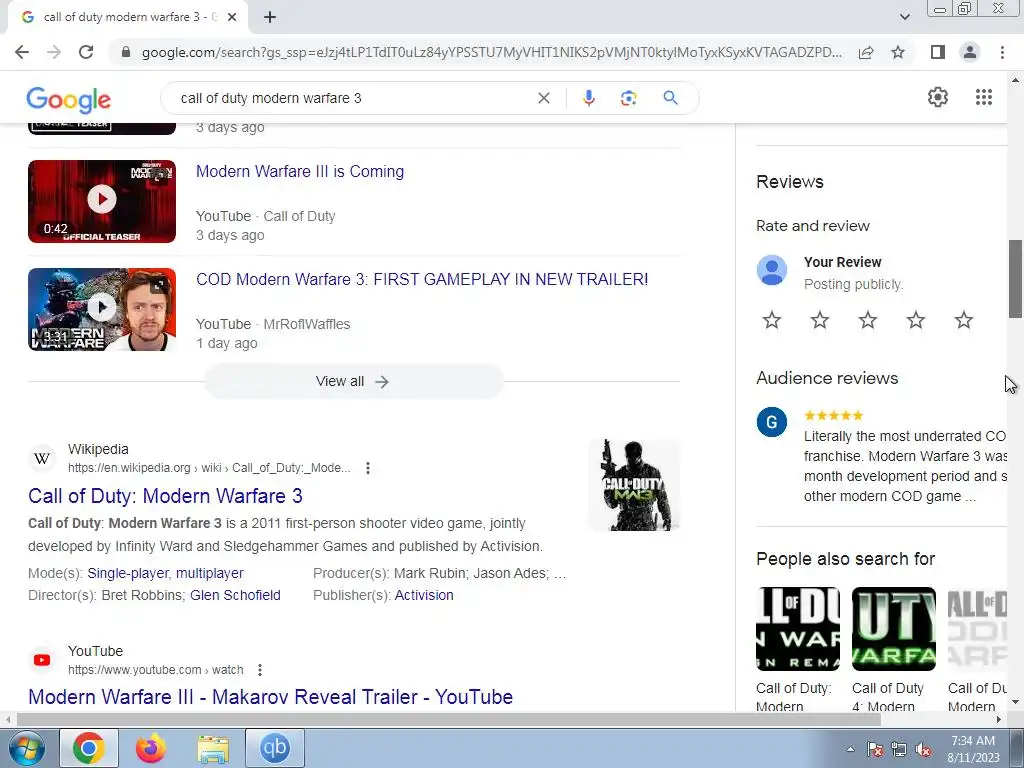Click the search box with query text
The height and width of the screenshot is (768, 1024).
[353, 98]
